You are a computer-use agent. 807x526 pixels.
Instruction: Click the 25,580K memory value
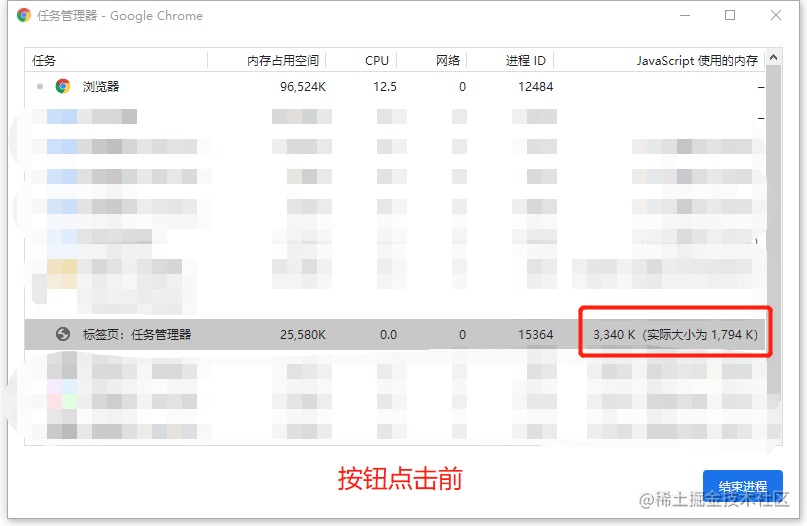[303, 335]
